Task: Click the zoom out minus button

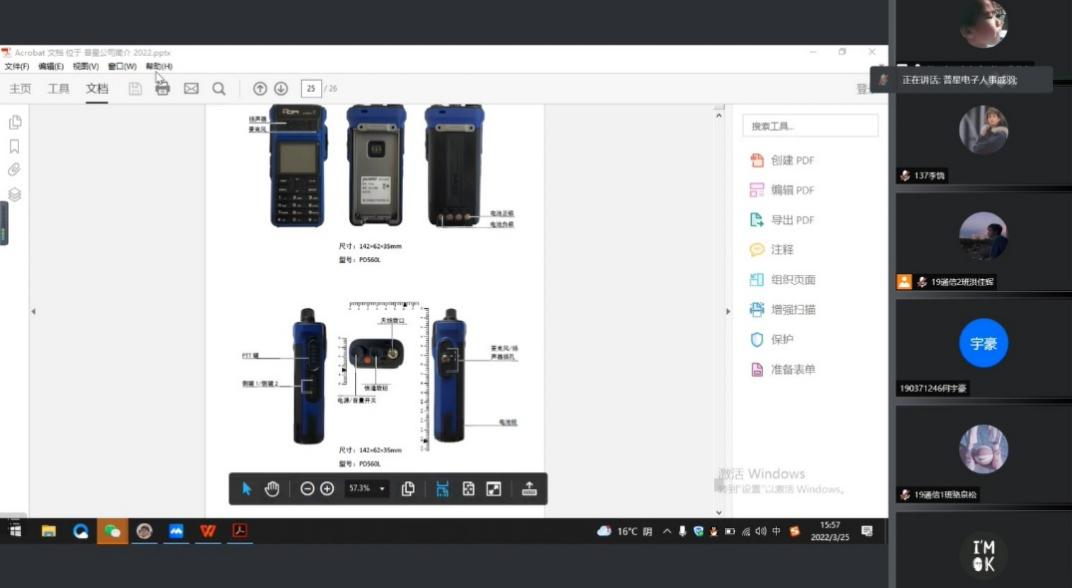Action: click(307, 489)
